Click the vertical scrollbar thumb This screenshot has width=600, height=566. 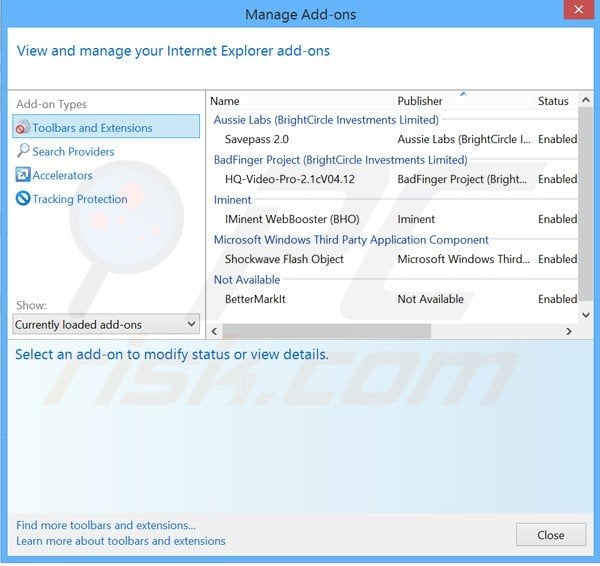(585, 204)
